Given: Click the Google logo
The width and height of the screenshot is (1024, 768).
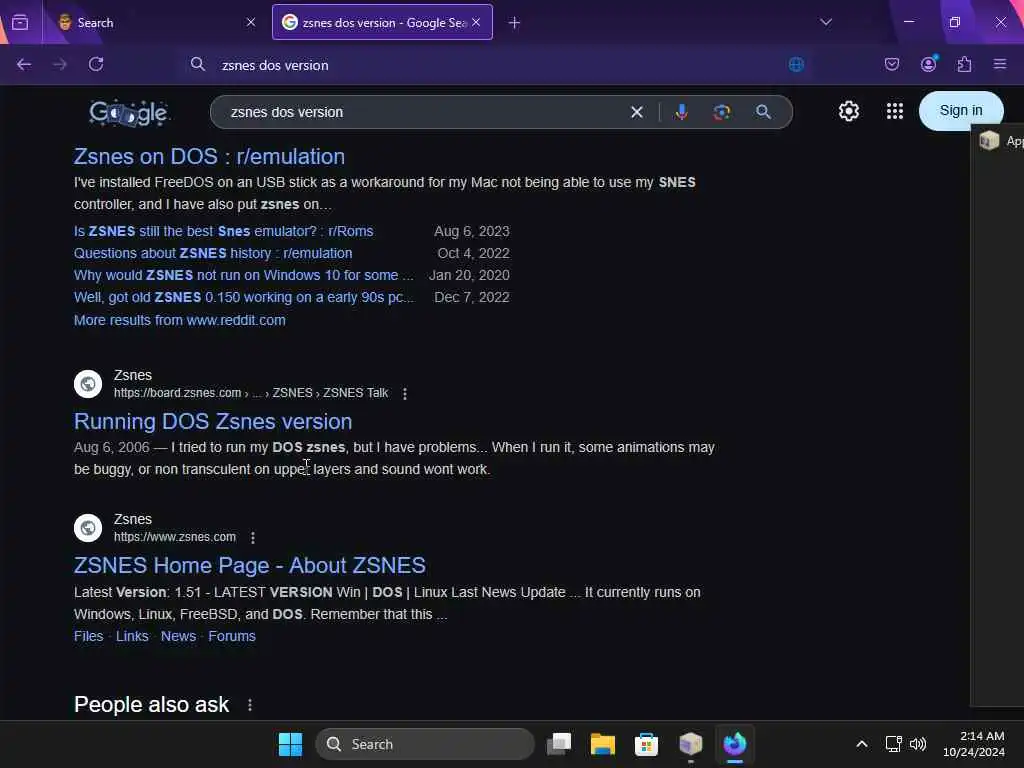Looking at the screenshot, I should [129, 112].
